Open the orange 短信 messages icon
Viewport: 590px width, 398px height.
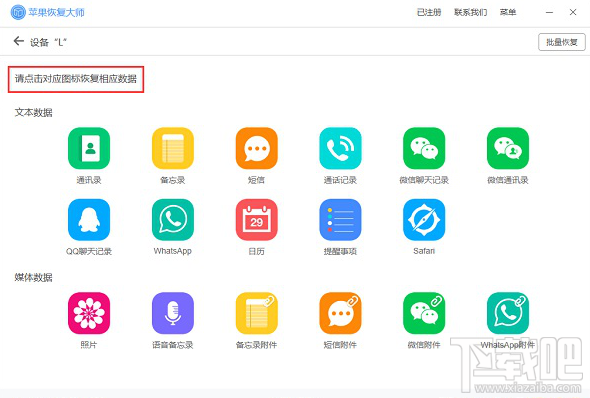pos(257,148)
